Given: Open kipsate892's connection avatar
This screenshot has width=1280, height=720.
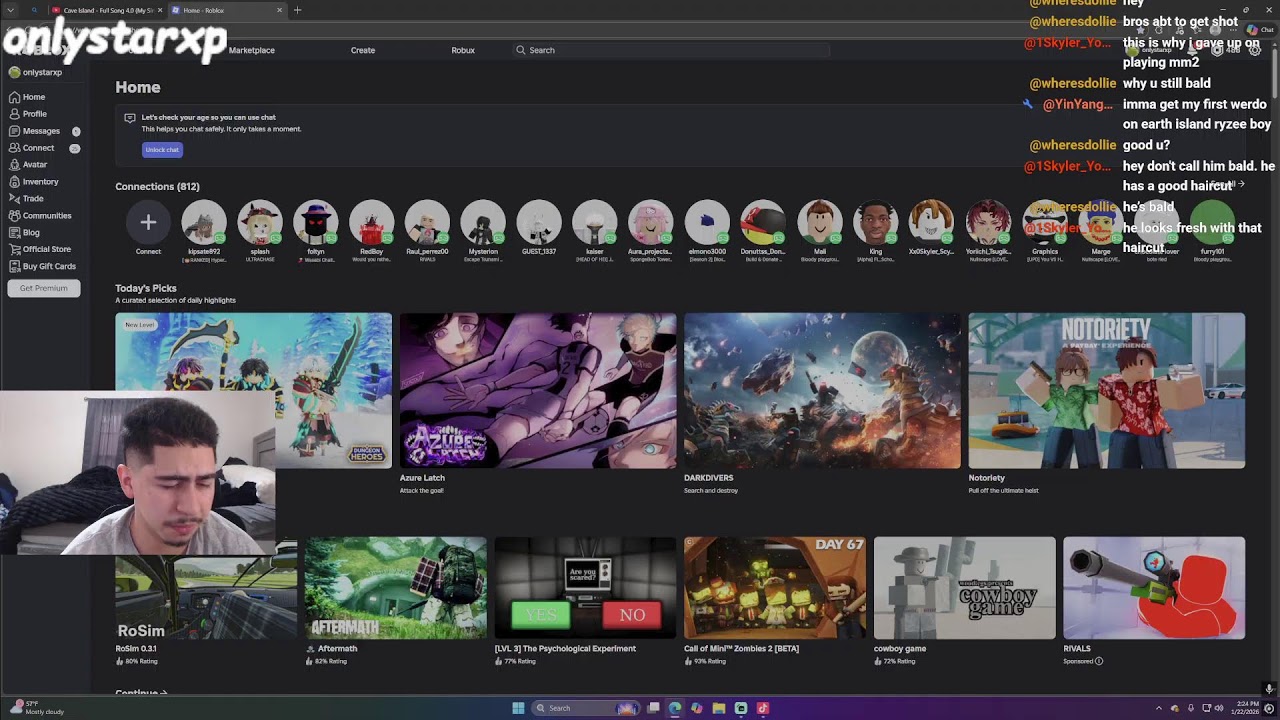Looking at the screenshot, I should pos(204,223).
